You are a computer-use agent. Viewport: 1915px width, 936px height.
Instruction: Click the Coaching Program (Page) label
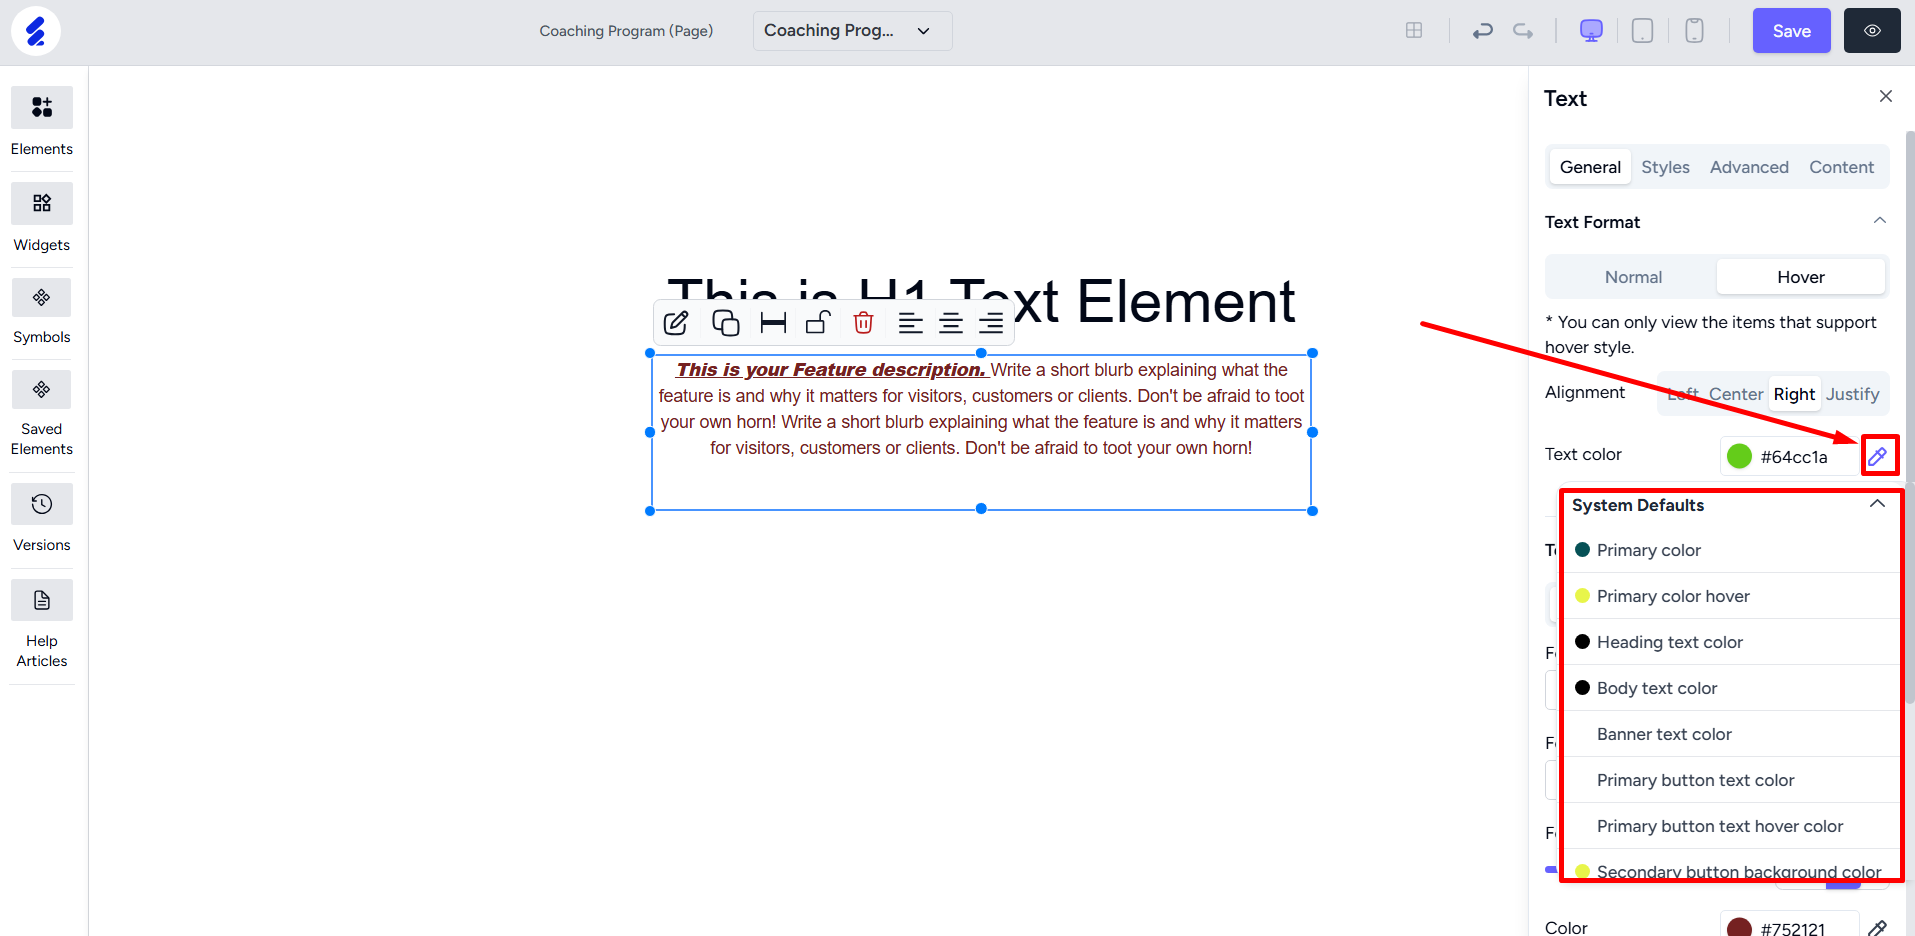pos(626,31)
